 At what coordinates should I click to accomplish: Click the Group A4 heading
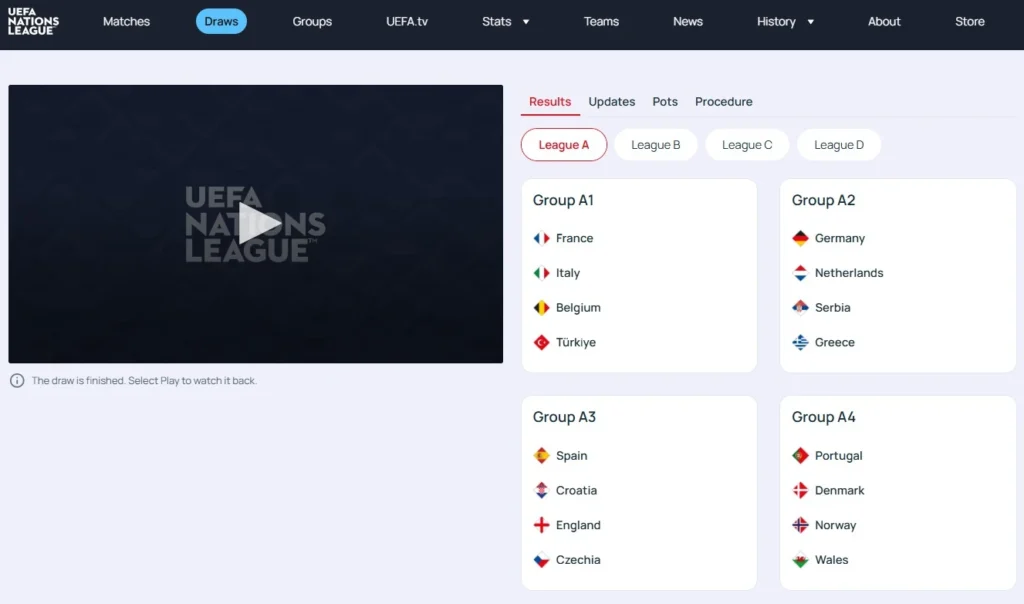(x=823, y=417)
